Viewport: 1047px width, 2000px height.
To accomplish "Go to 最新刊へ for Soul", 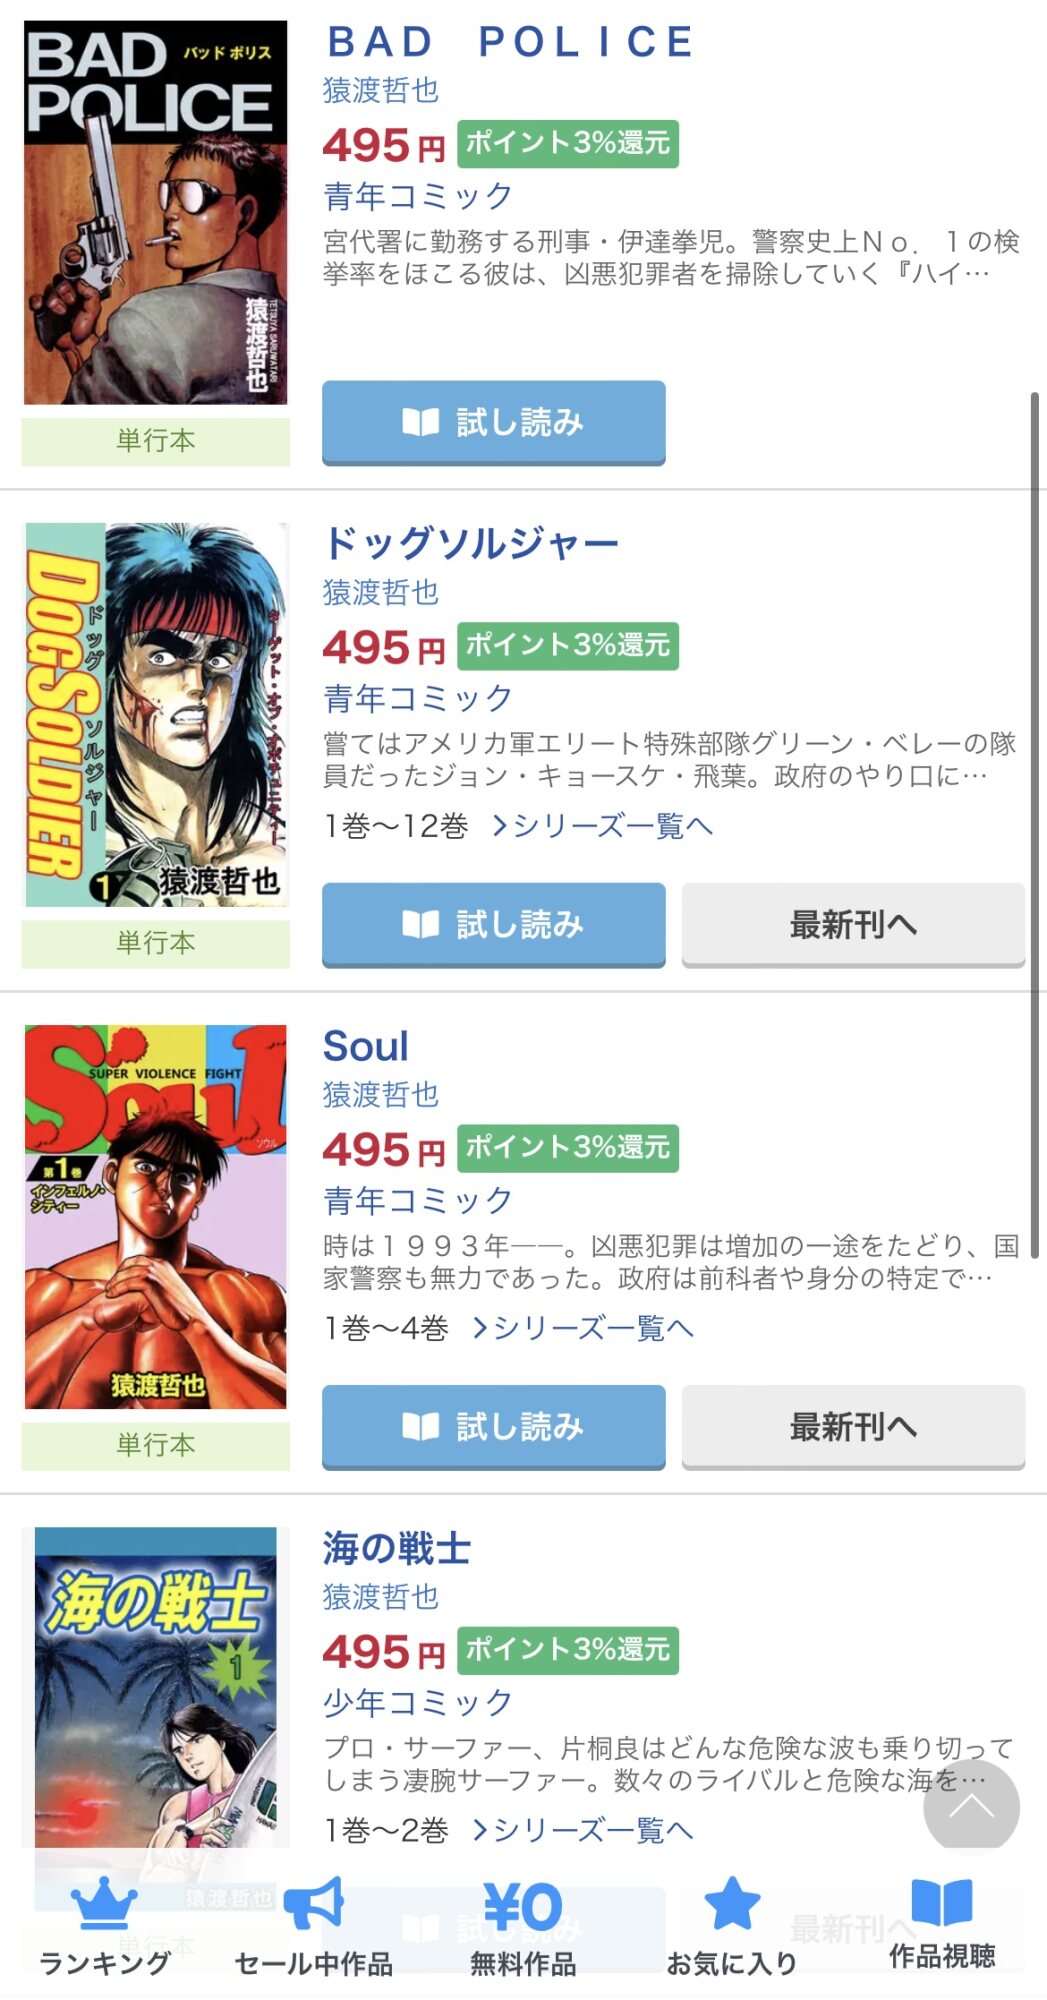I will click(x=853, y=1426).
